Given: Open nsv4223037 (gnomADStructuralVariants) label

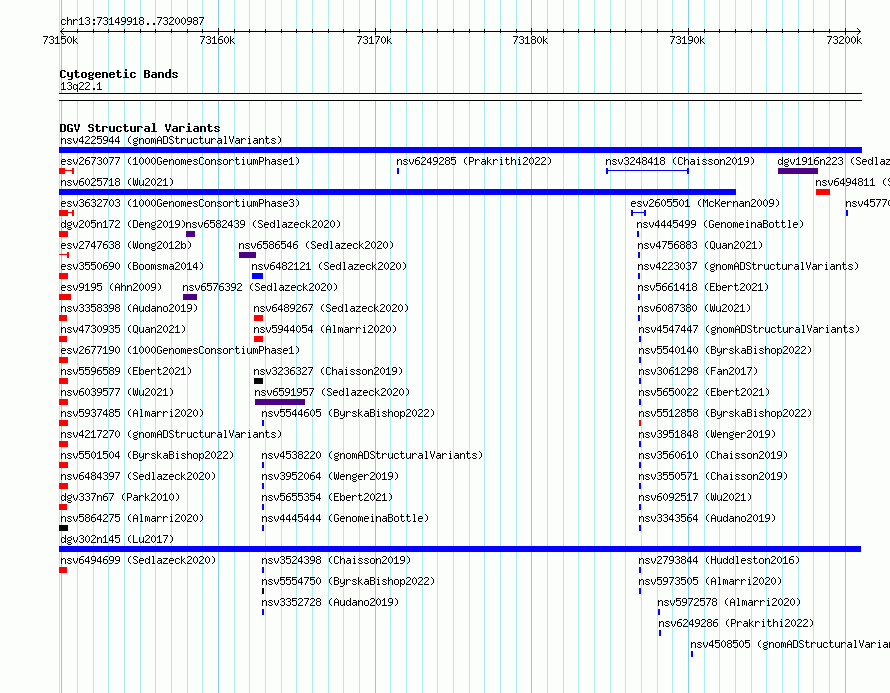Looking at the screenshot, I should click(x=748, y=266).
